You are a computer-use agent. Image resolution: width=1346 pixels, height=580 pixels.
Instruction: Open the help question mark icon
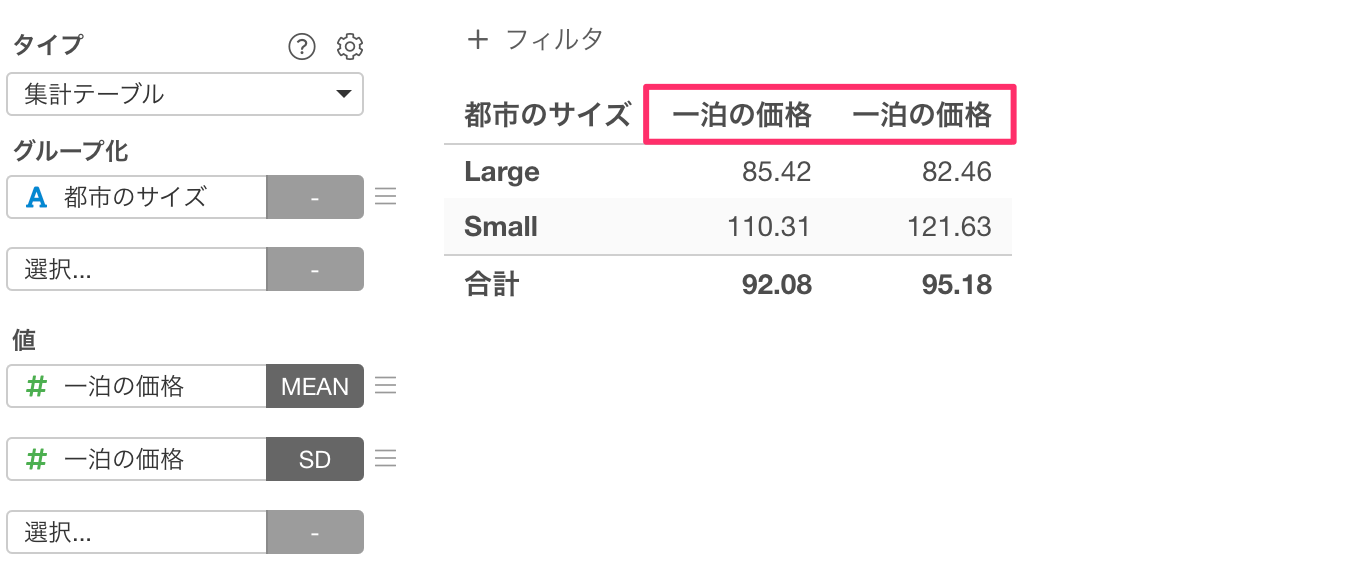coord(301,46)
